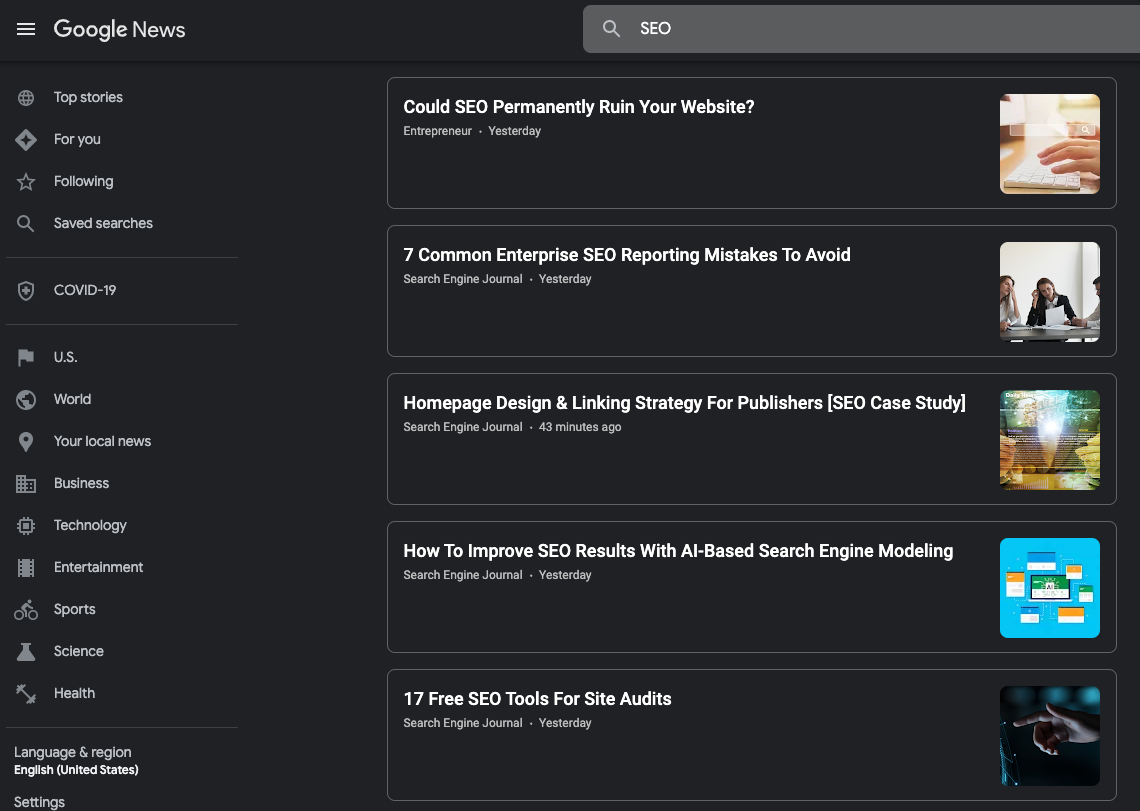Click the Health dumbbell icon
The image size is (1140, 811).
pyautogui.click(x=26, y=694)
